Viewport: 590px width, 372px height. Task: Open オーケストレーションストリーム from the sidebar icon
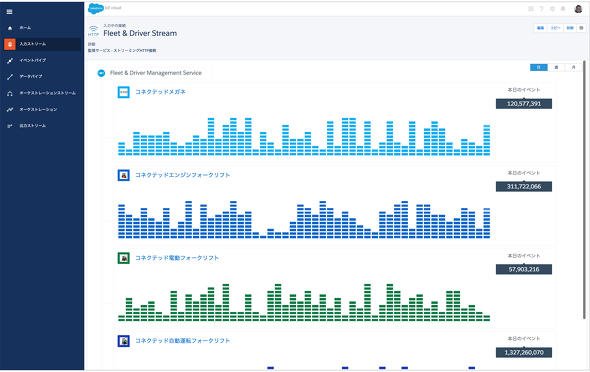coord(10,93)
